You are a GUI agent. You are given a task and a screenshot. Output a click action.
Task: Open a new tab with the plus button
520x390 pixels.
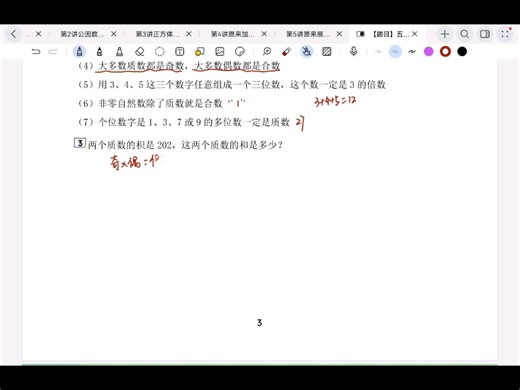tap(444, 34)
